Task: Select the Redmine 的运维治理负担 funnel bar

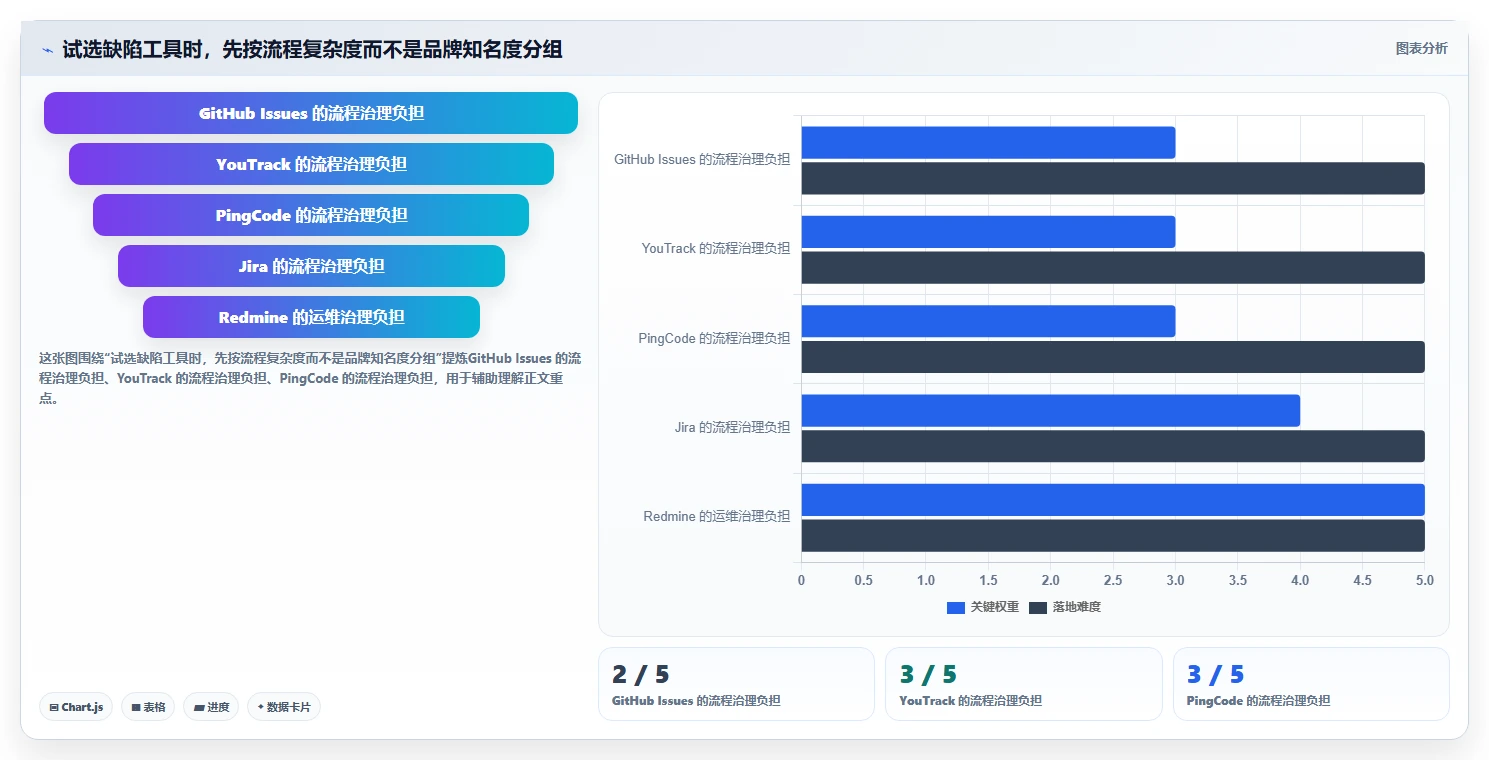Action: (x=311, y=317)
